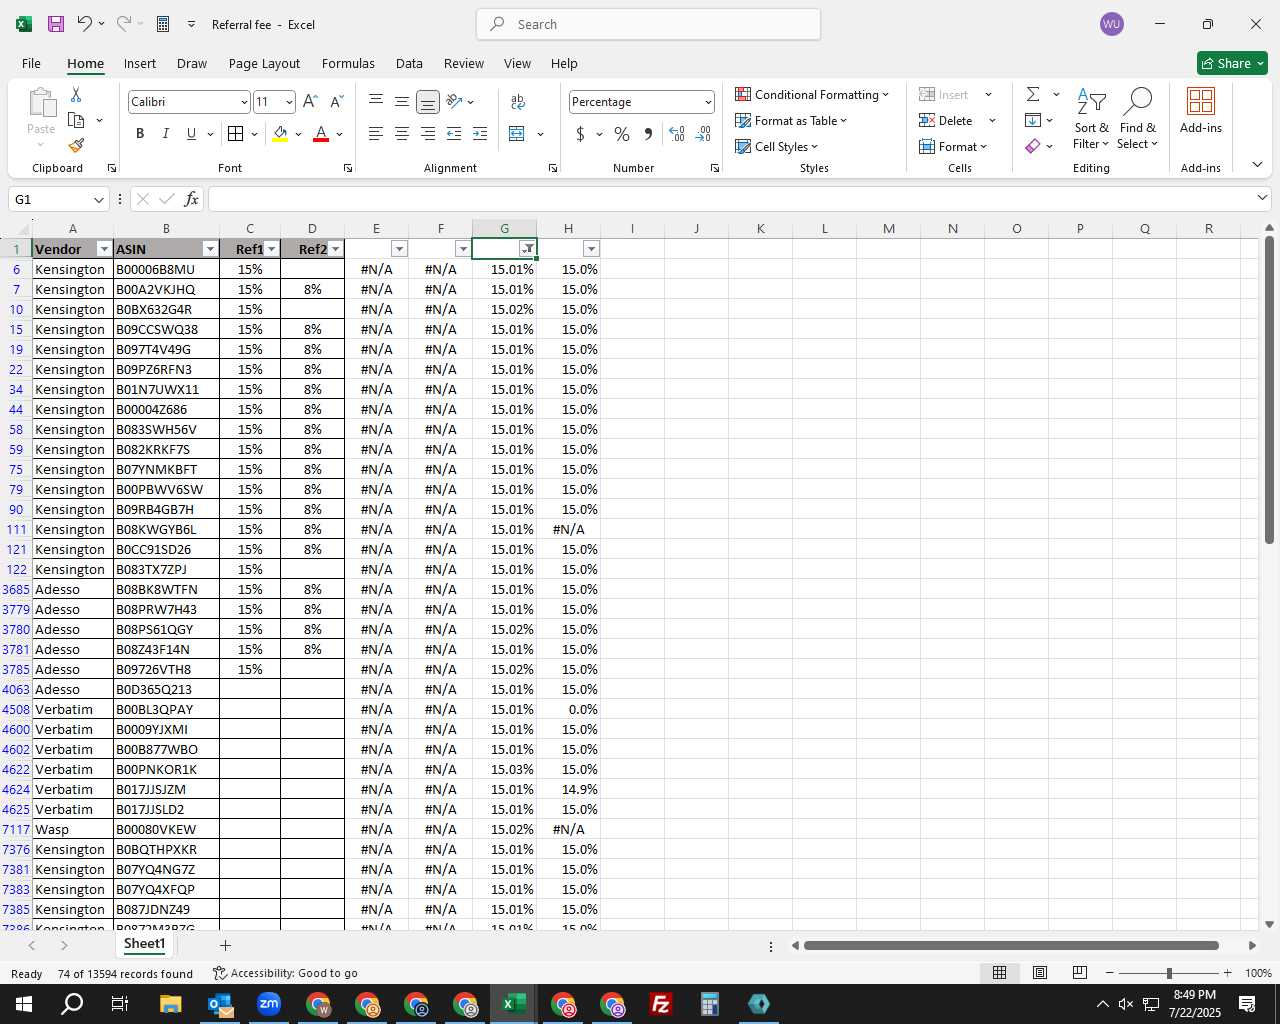Apply Accounting dollar format
Image resolution: width=1280 pixels, height=1024 pixels.
(x=580, y=134)
